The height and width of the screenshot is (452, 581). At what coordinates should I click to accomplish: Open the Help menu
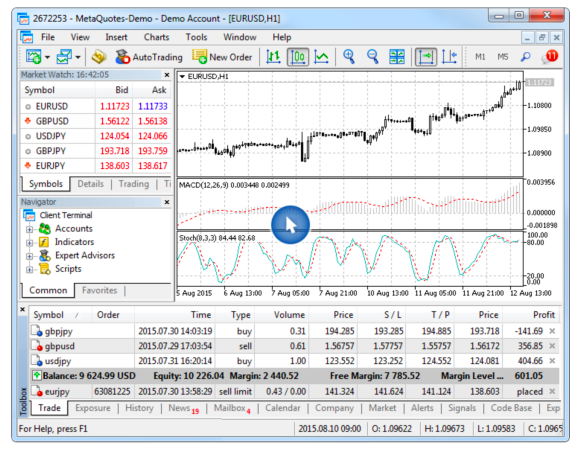(x=282, y=37)
